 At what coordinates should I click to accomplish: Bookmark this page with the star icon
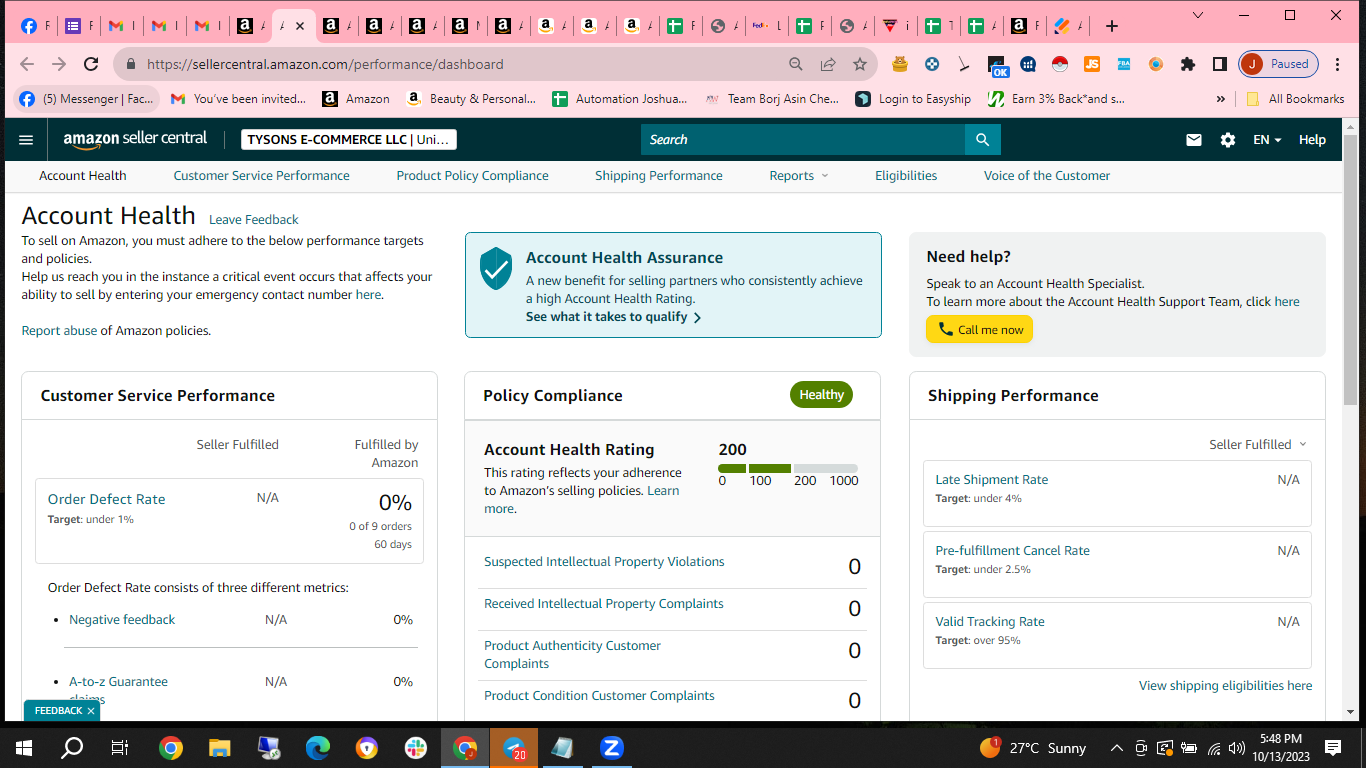(860, 64)
